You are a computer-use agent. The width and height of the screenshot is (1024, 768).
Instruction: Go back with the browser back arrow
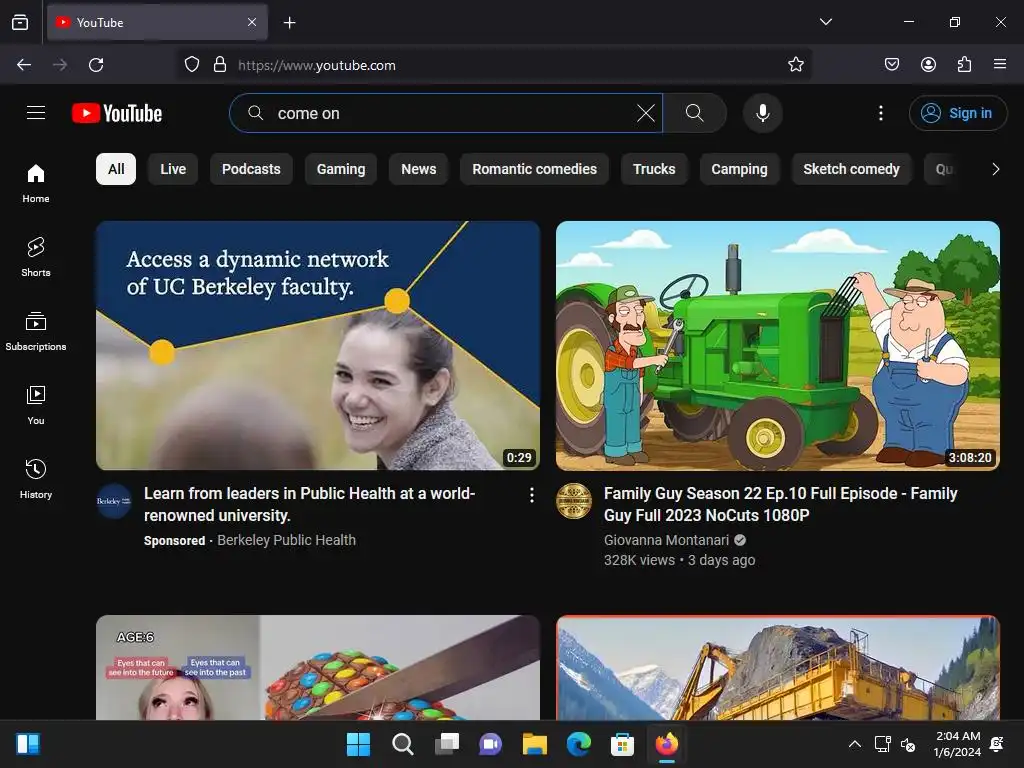coord(24,65)
